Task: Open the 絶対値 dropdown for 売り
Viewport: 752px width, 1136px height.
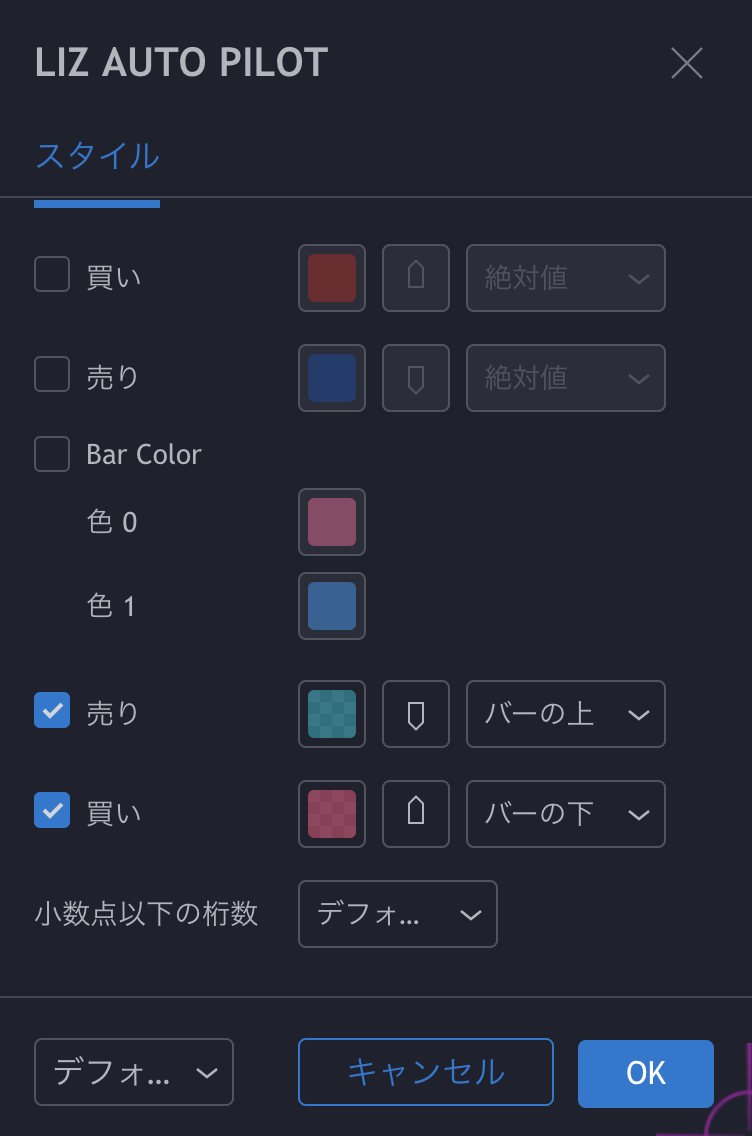Action: click(565, 378)
